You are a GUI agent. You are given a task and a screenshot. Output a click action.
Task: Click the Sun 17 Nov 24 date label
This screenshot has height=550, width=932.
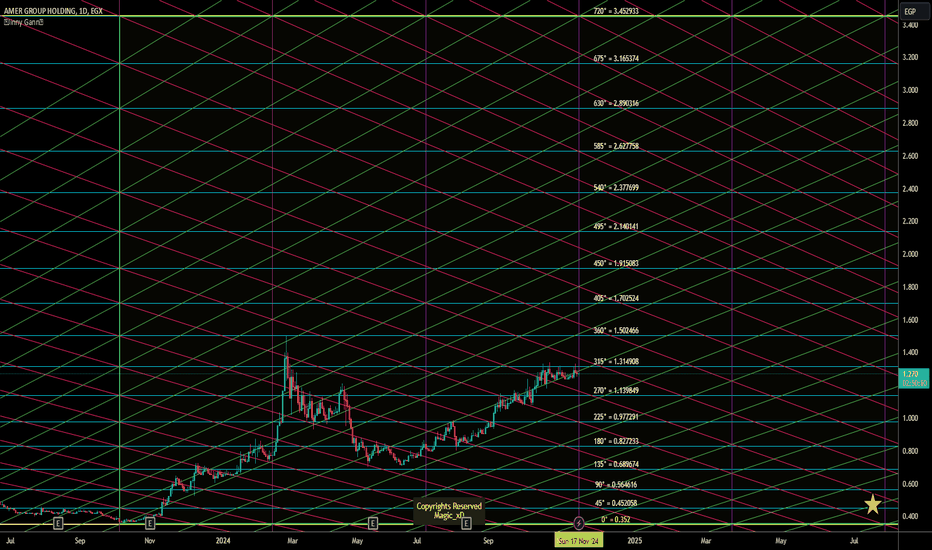click(578, 540)
